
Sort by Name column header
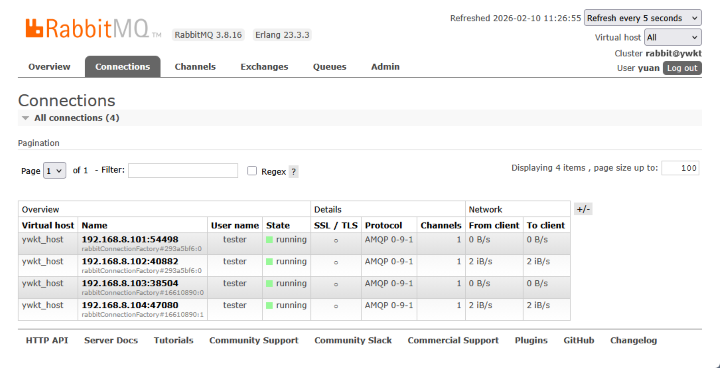(x=95, y=226)
